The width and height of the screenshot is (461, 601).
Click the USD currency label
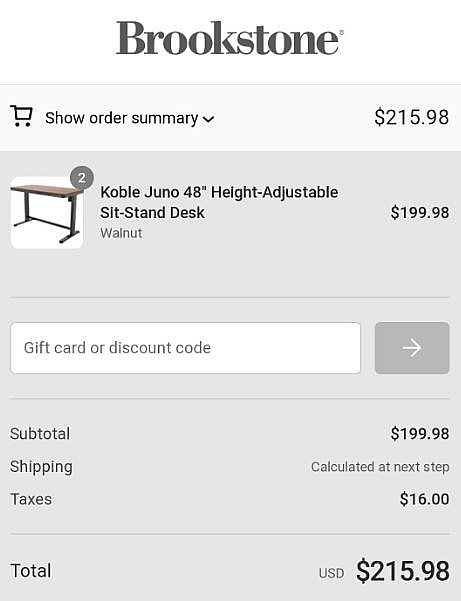pos(331,573)
